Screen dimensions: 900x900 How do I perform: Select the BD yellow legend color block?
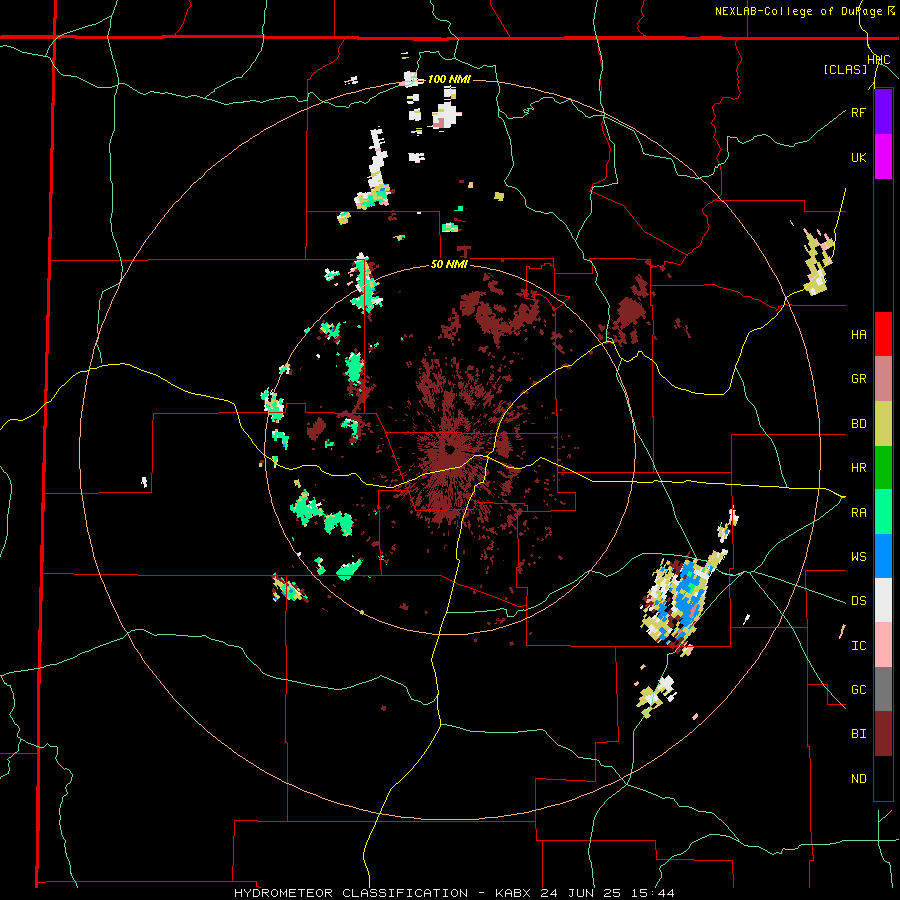coord(883,424)
